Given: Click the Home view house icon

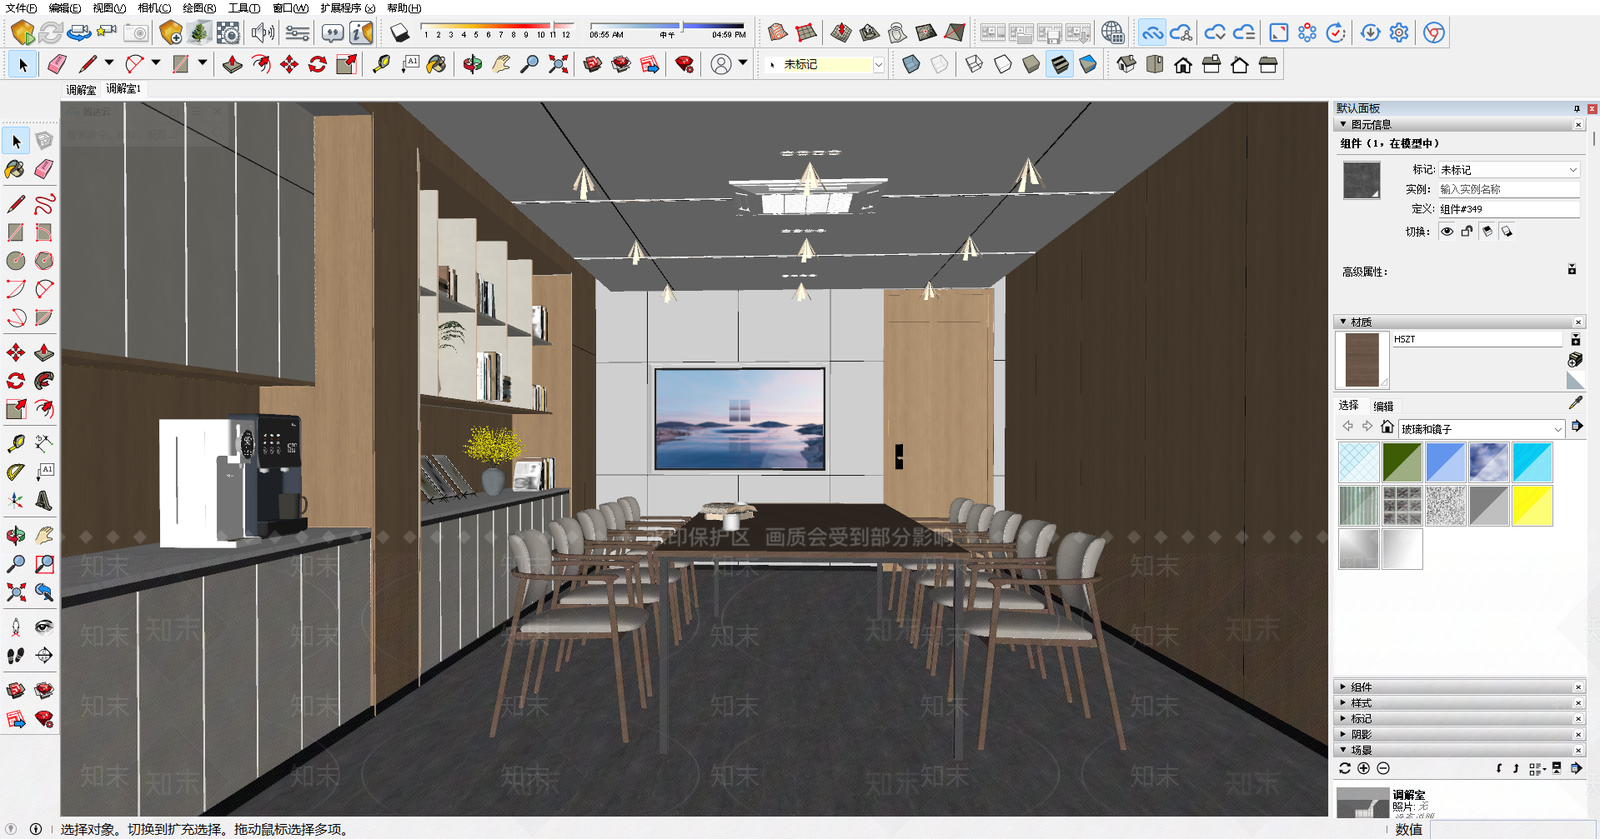Looking at the screenshot, I should (x=1183, y=65).
